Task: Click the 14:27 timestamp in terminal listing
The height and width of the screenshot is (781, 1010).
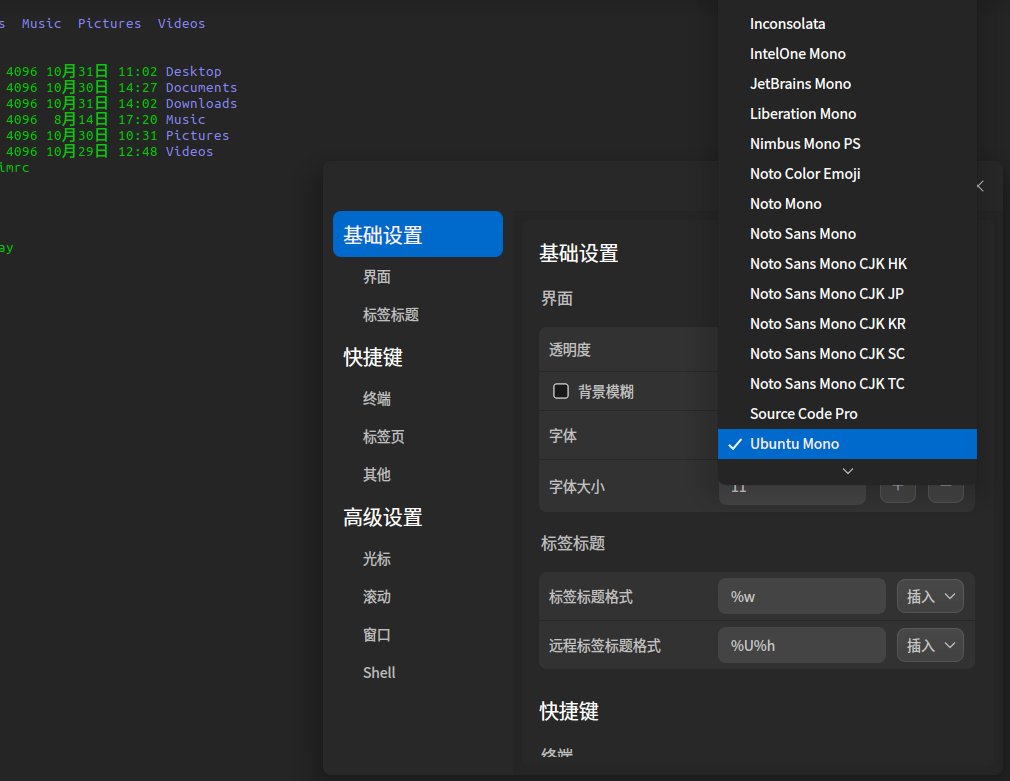Action: click(x=138, y=88)
